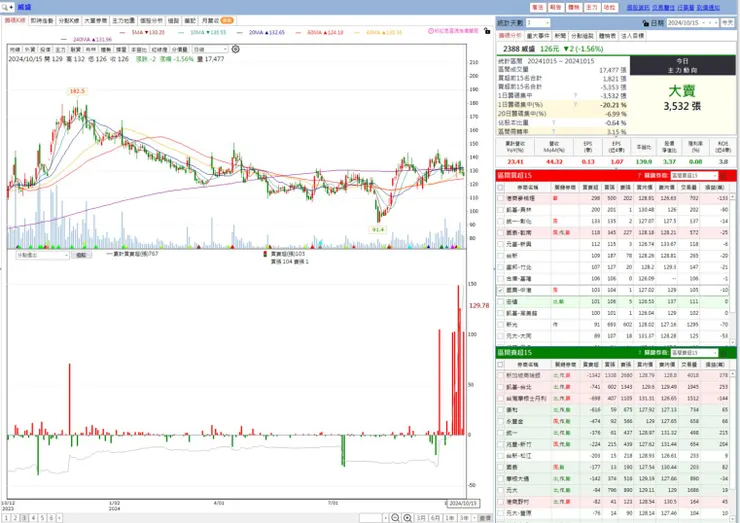Switch to 新聞 tab in right panel
This screenshot has height=523, width=740.
coord(560,36)
